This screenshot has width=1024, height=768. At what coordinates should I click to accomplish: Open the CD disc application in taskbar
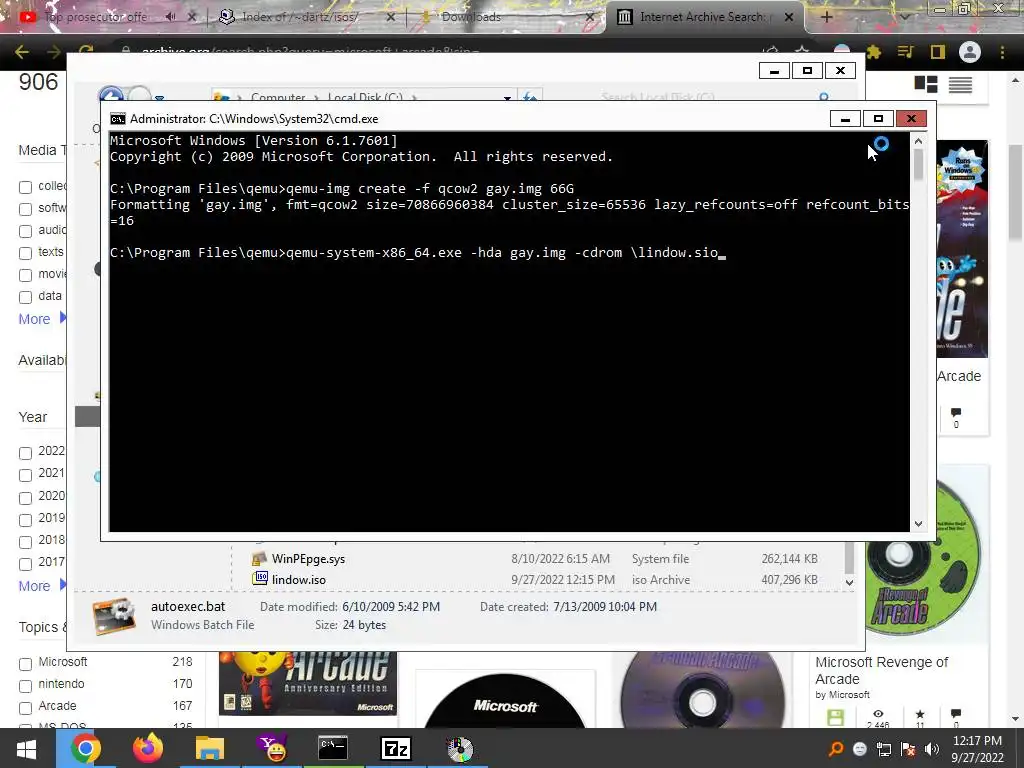tap(459, 748)
